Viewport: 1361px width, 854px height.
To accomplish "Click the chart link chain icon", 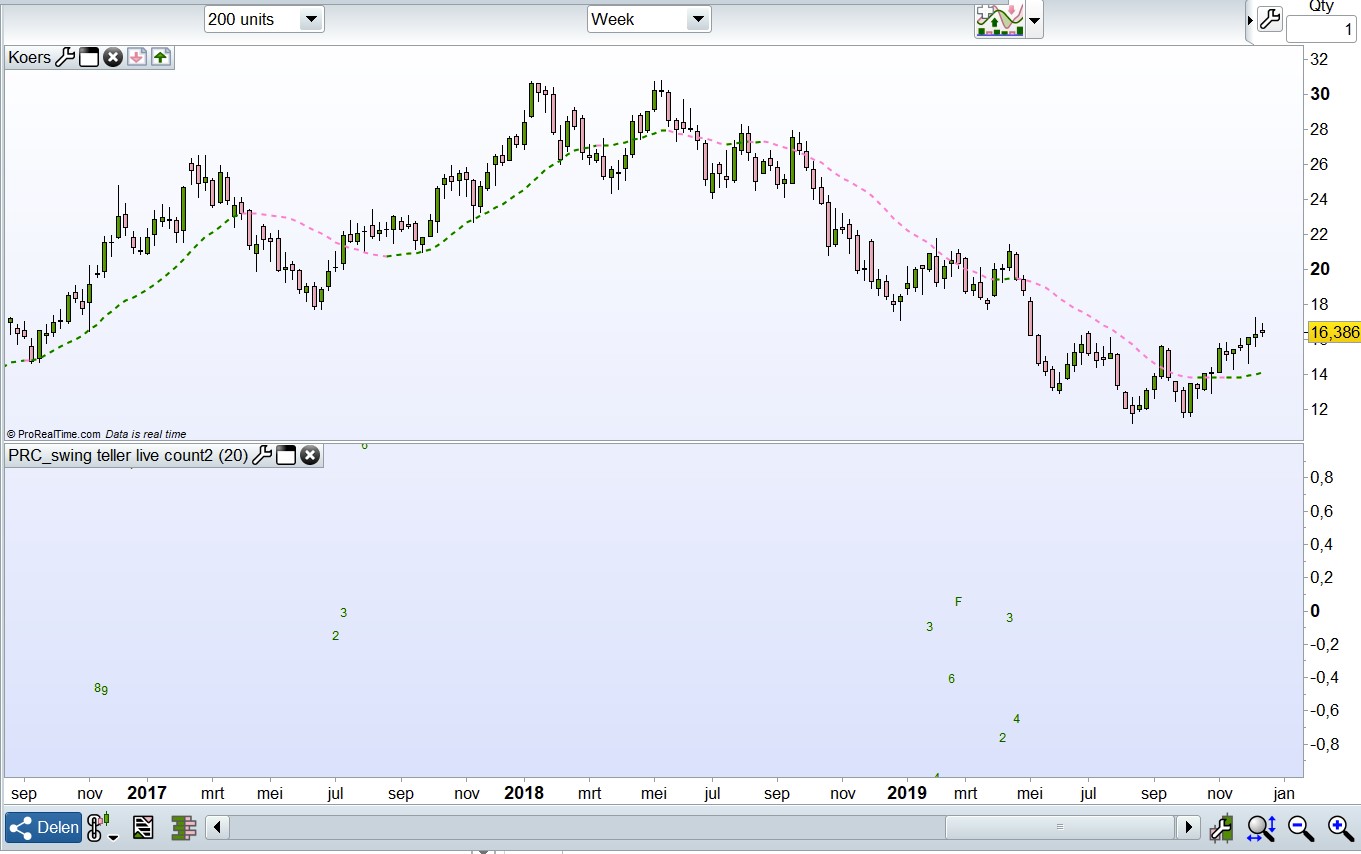I will 97,827.
